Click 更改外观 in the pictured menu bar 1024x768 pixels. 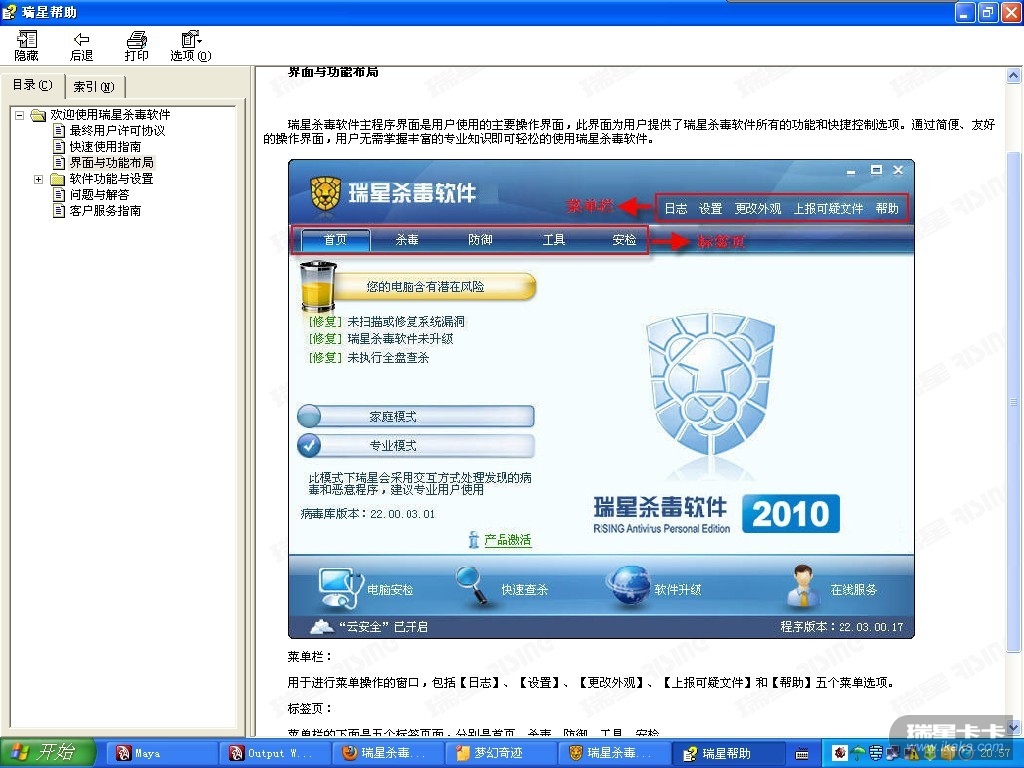pos(758,208)
